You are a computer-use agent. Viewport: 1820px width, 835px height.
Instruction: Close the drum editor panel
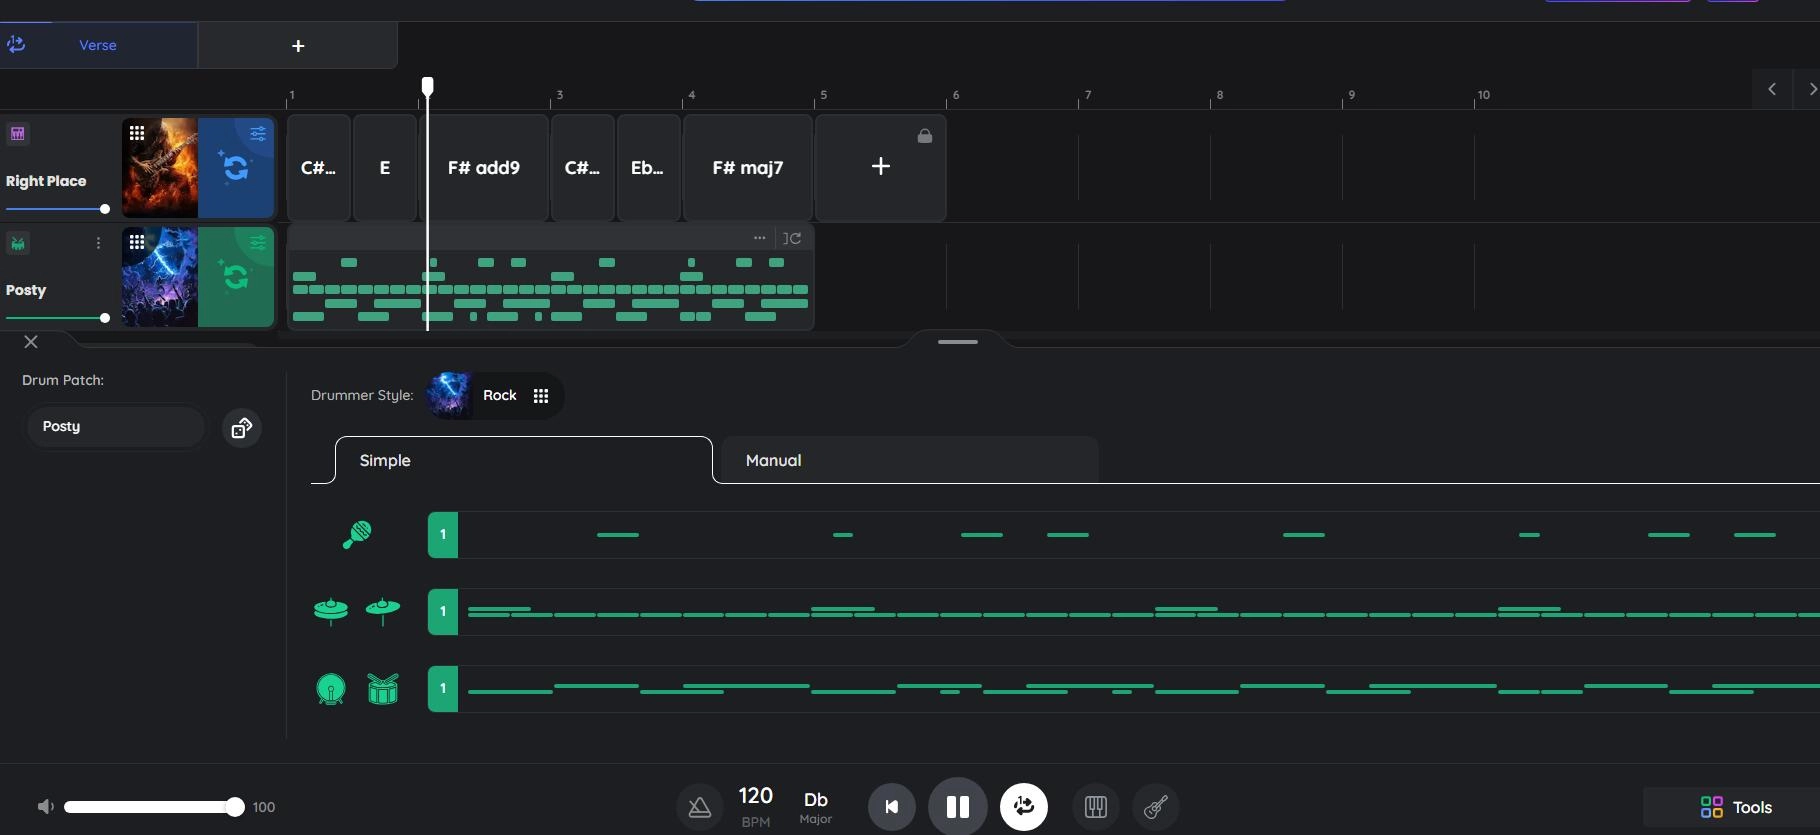coord(31,342)
